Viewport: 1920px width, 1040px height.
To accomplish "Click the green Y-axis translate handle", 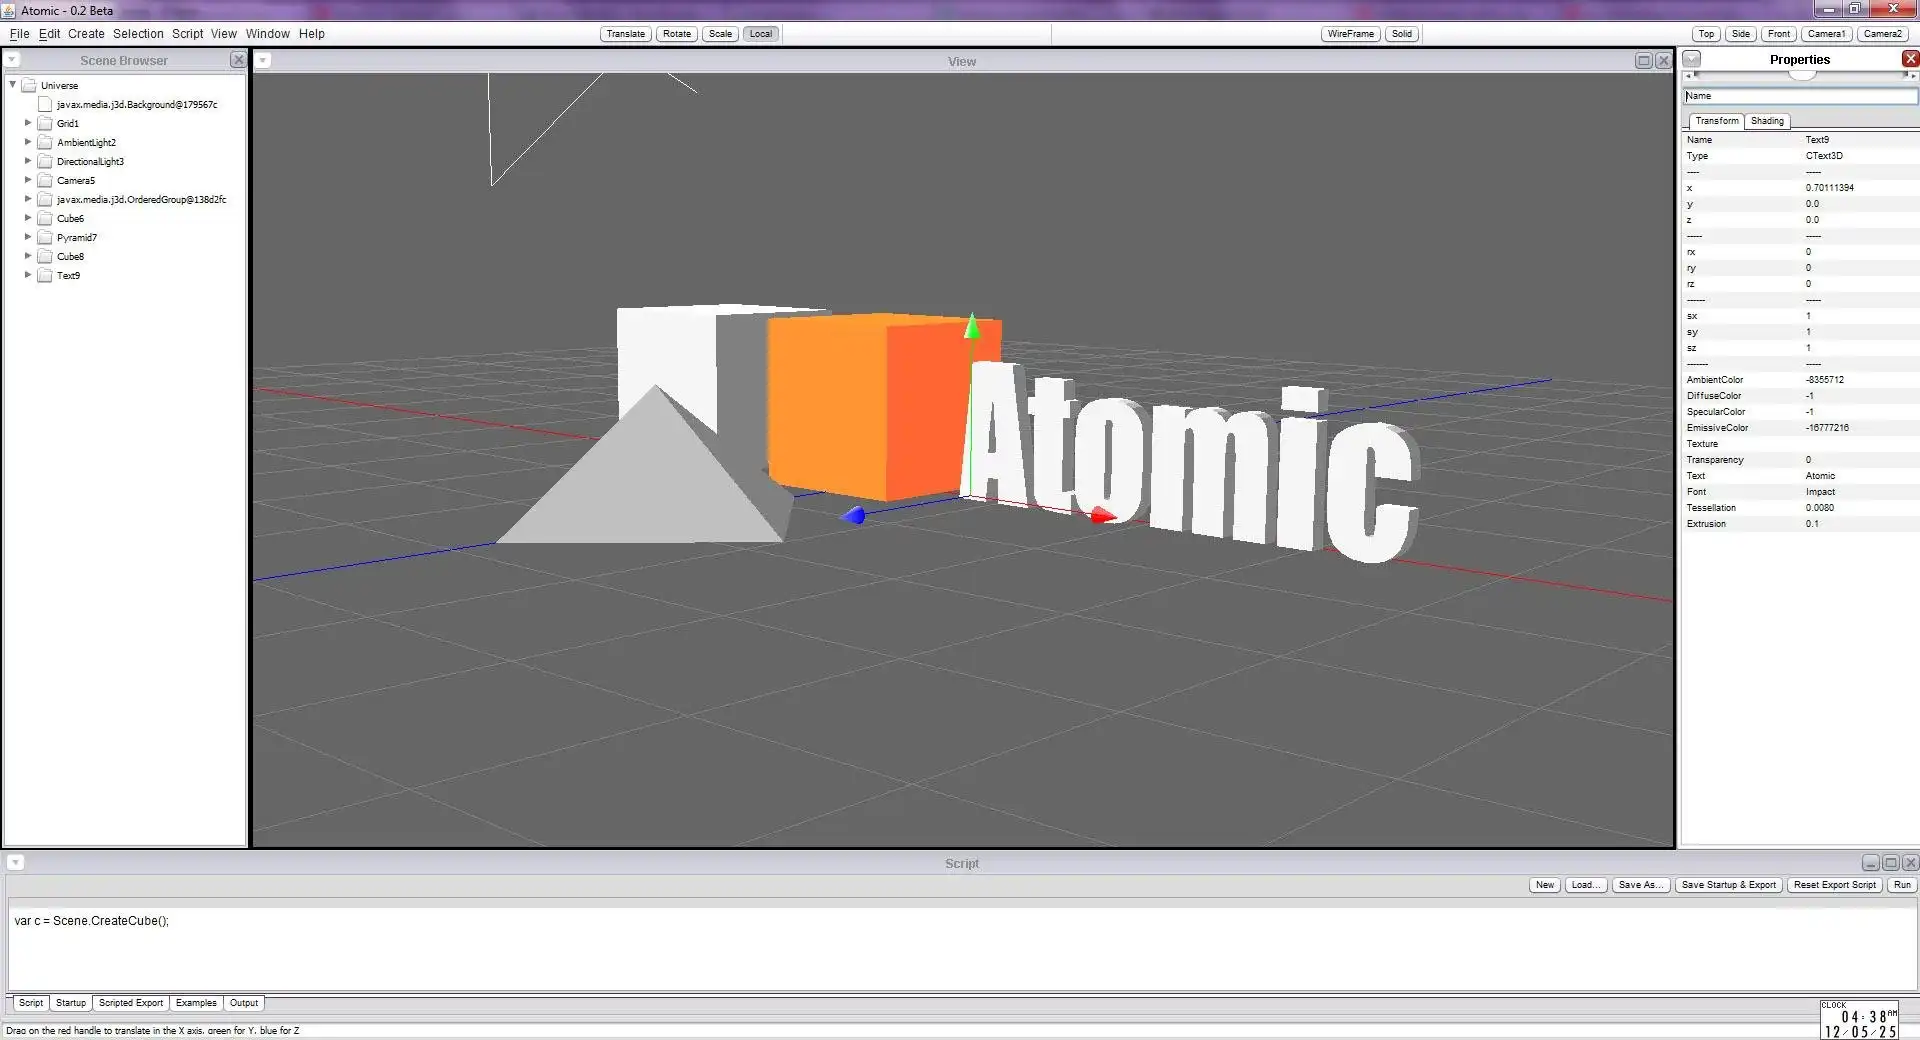I will (971, 326).
